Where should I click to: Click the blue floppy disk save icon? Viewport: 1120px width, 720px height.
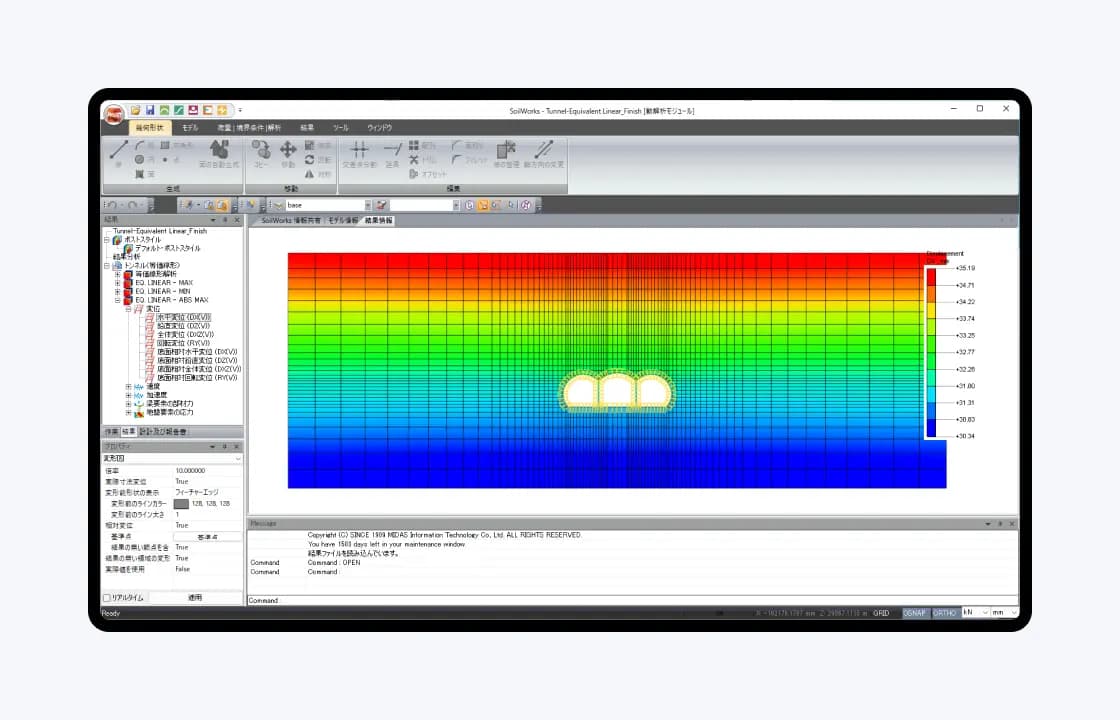pyautogui.click(x=150, y=111)
